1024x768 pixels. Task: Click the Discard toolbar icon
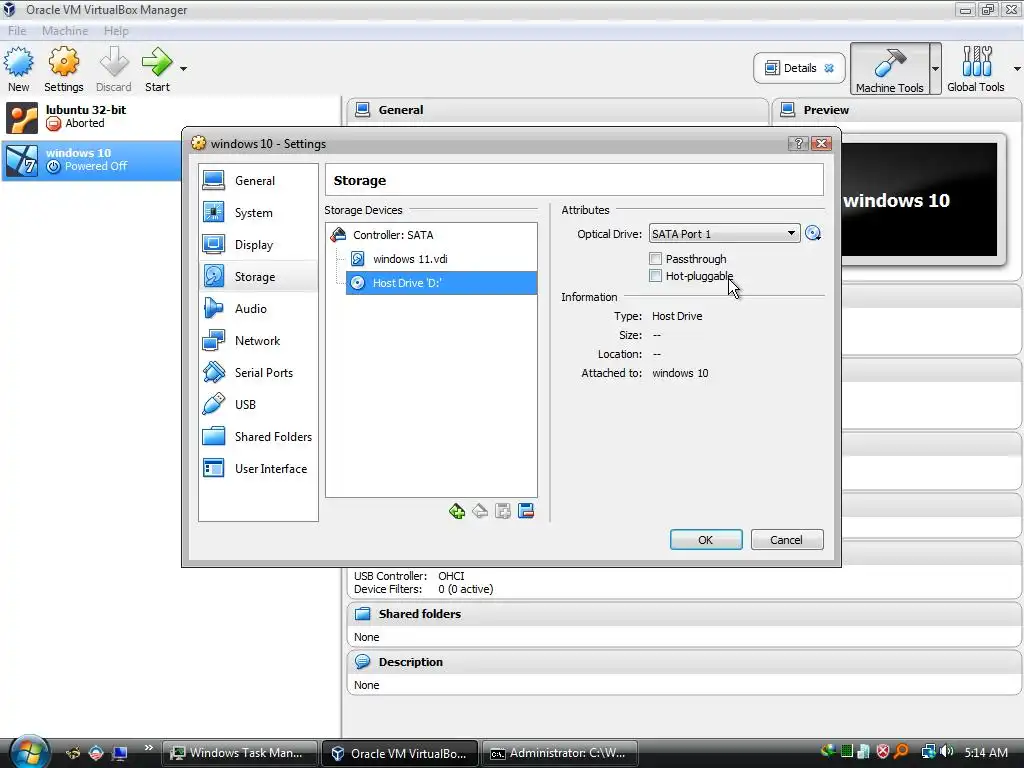click(x=114, y=69)
